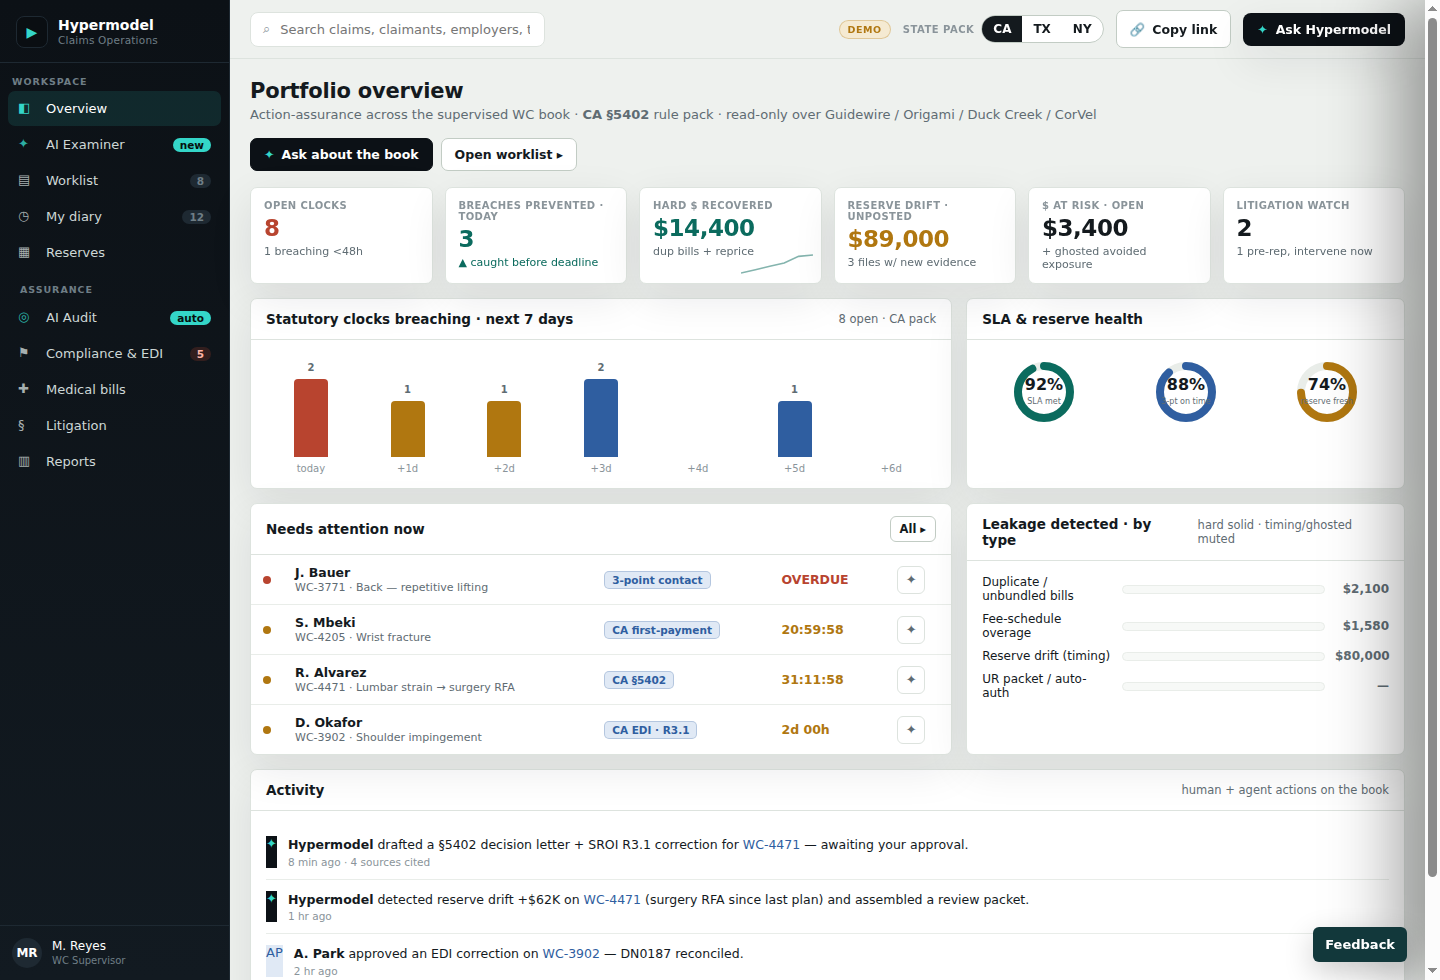
Task: Click the Copy link button
Action: [x=1173, y=30]
